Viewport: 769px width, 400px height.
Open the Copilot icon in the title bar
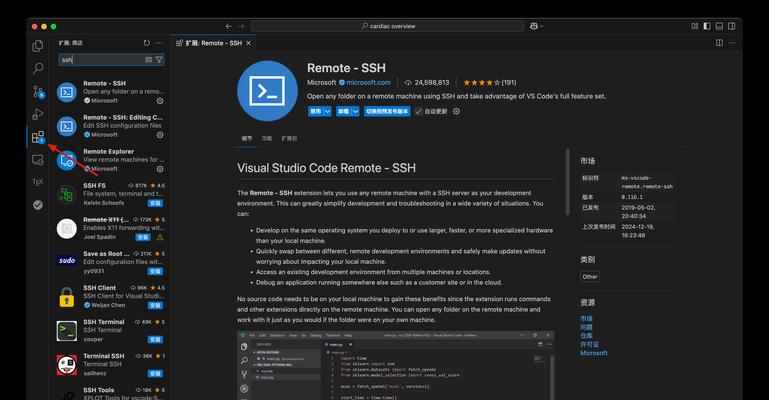[534, 26]
